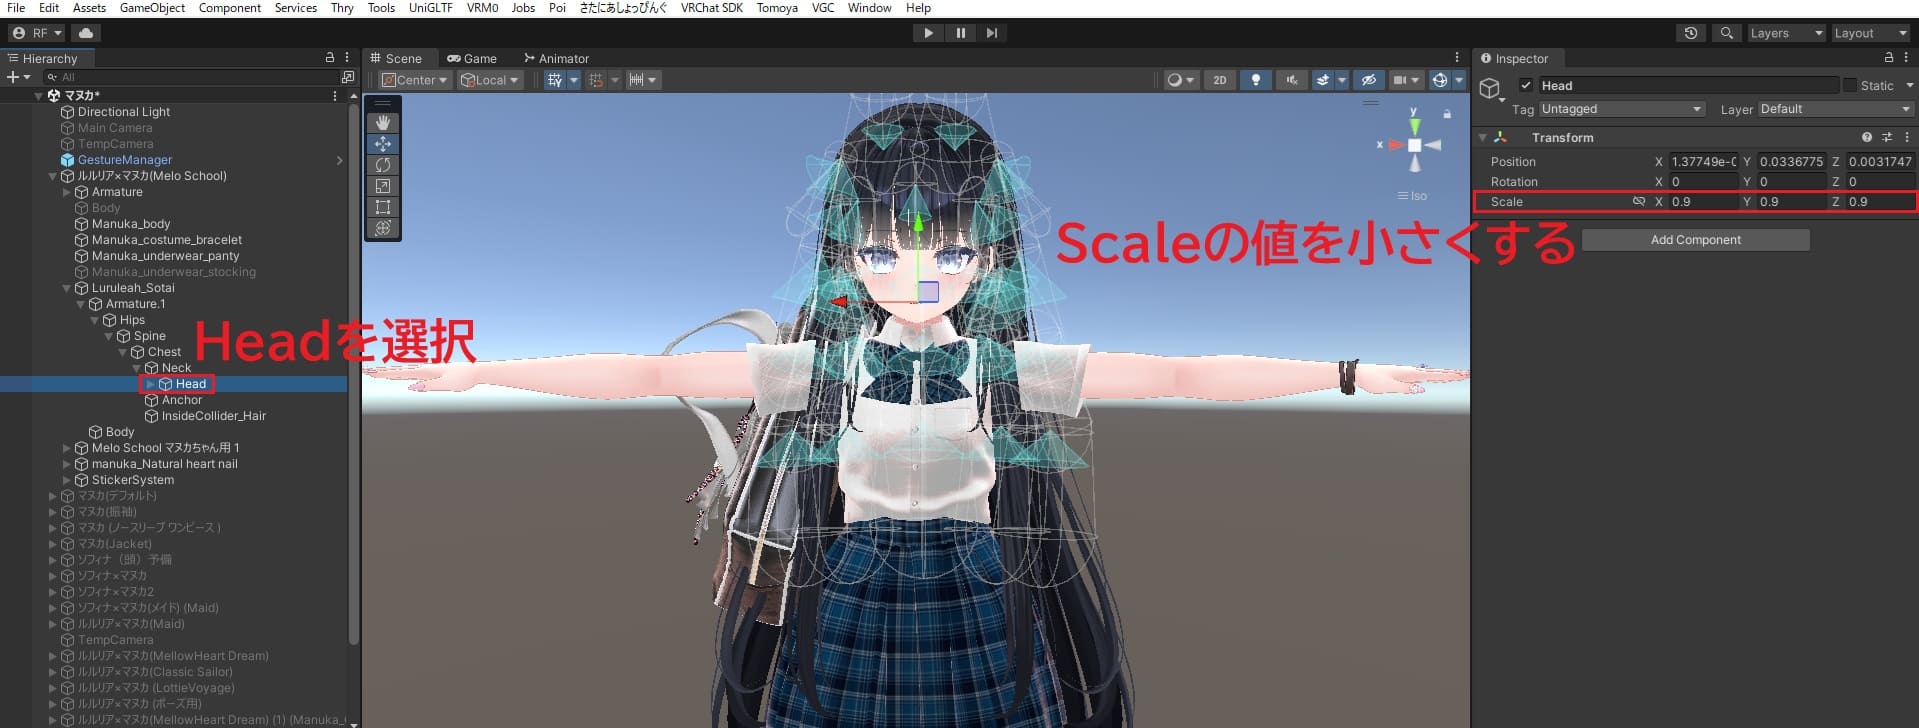Open the Center pivot mode dropdown
Viewport: 1919px width, 728px height.
coord(414,80)
